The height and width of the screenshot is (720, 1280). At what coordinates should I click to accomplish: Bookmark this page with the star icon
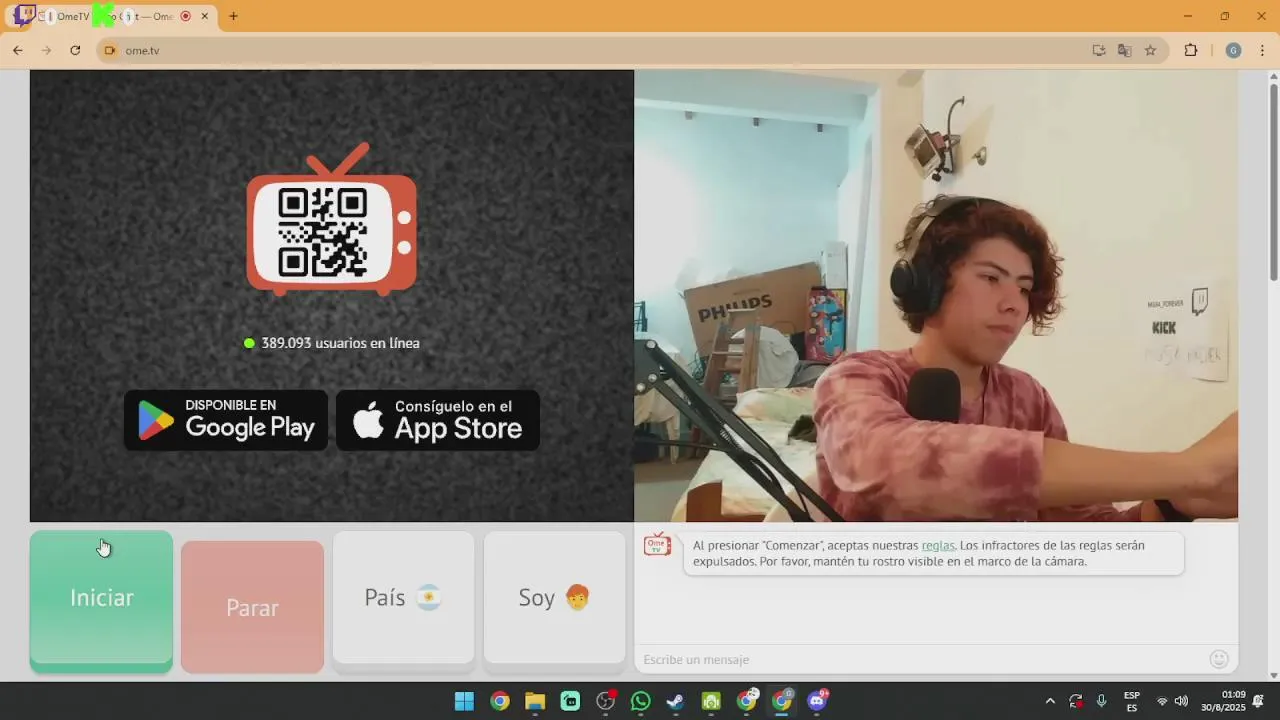click(1151, 50)
